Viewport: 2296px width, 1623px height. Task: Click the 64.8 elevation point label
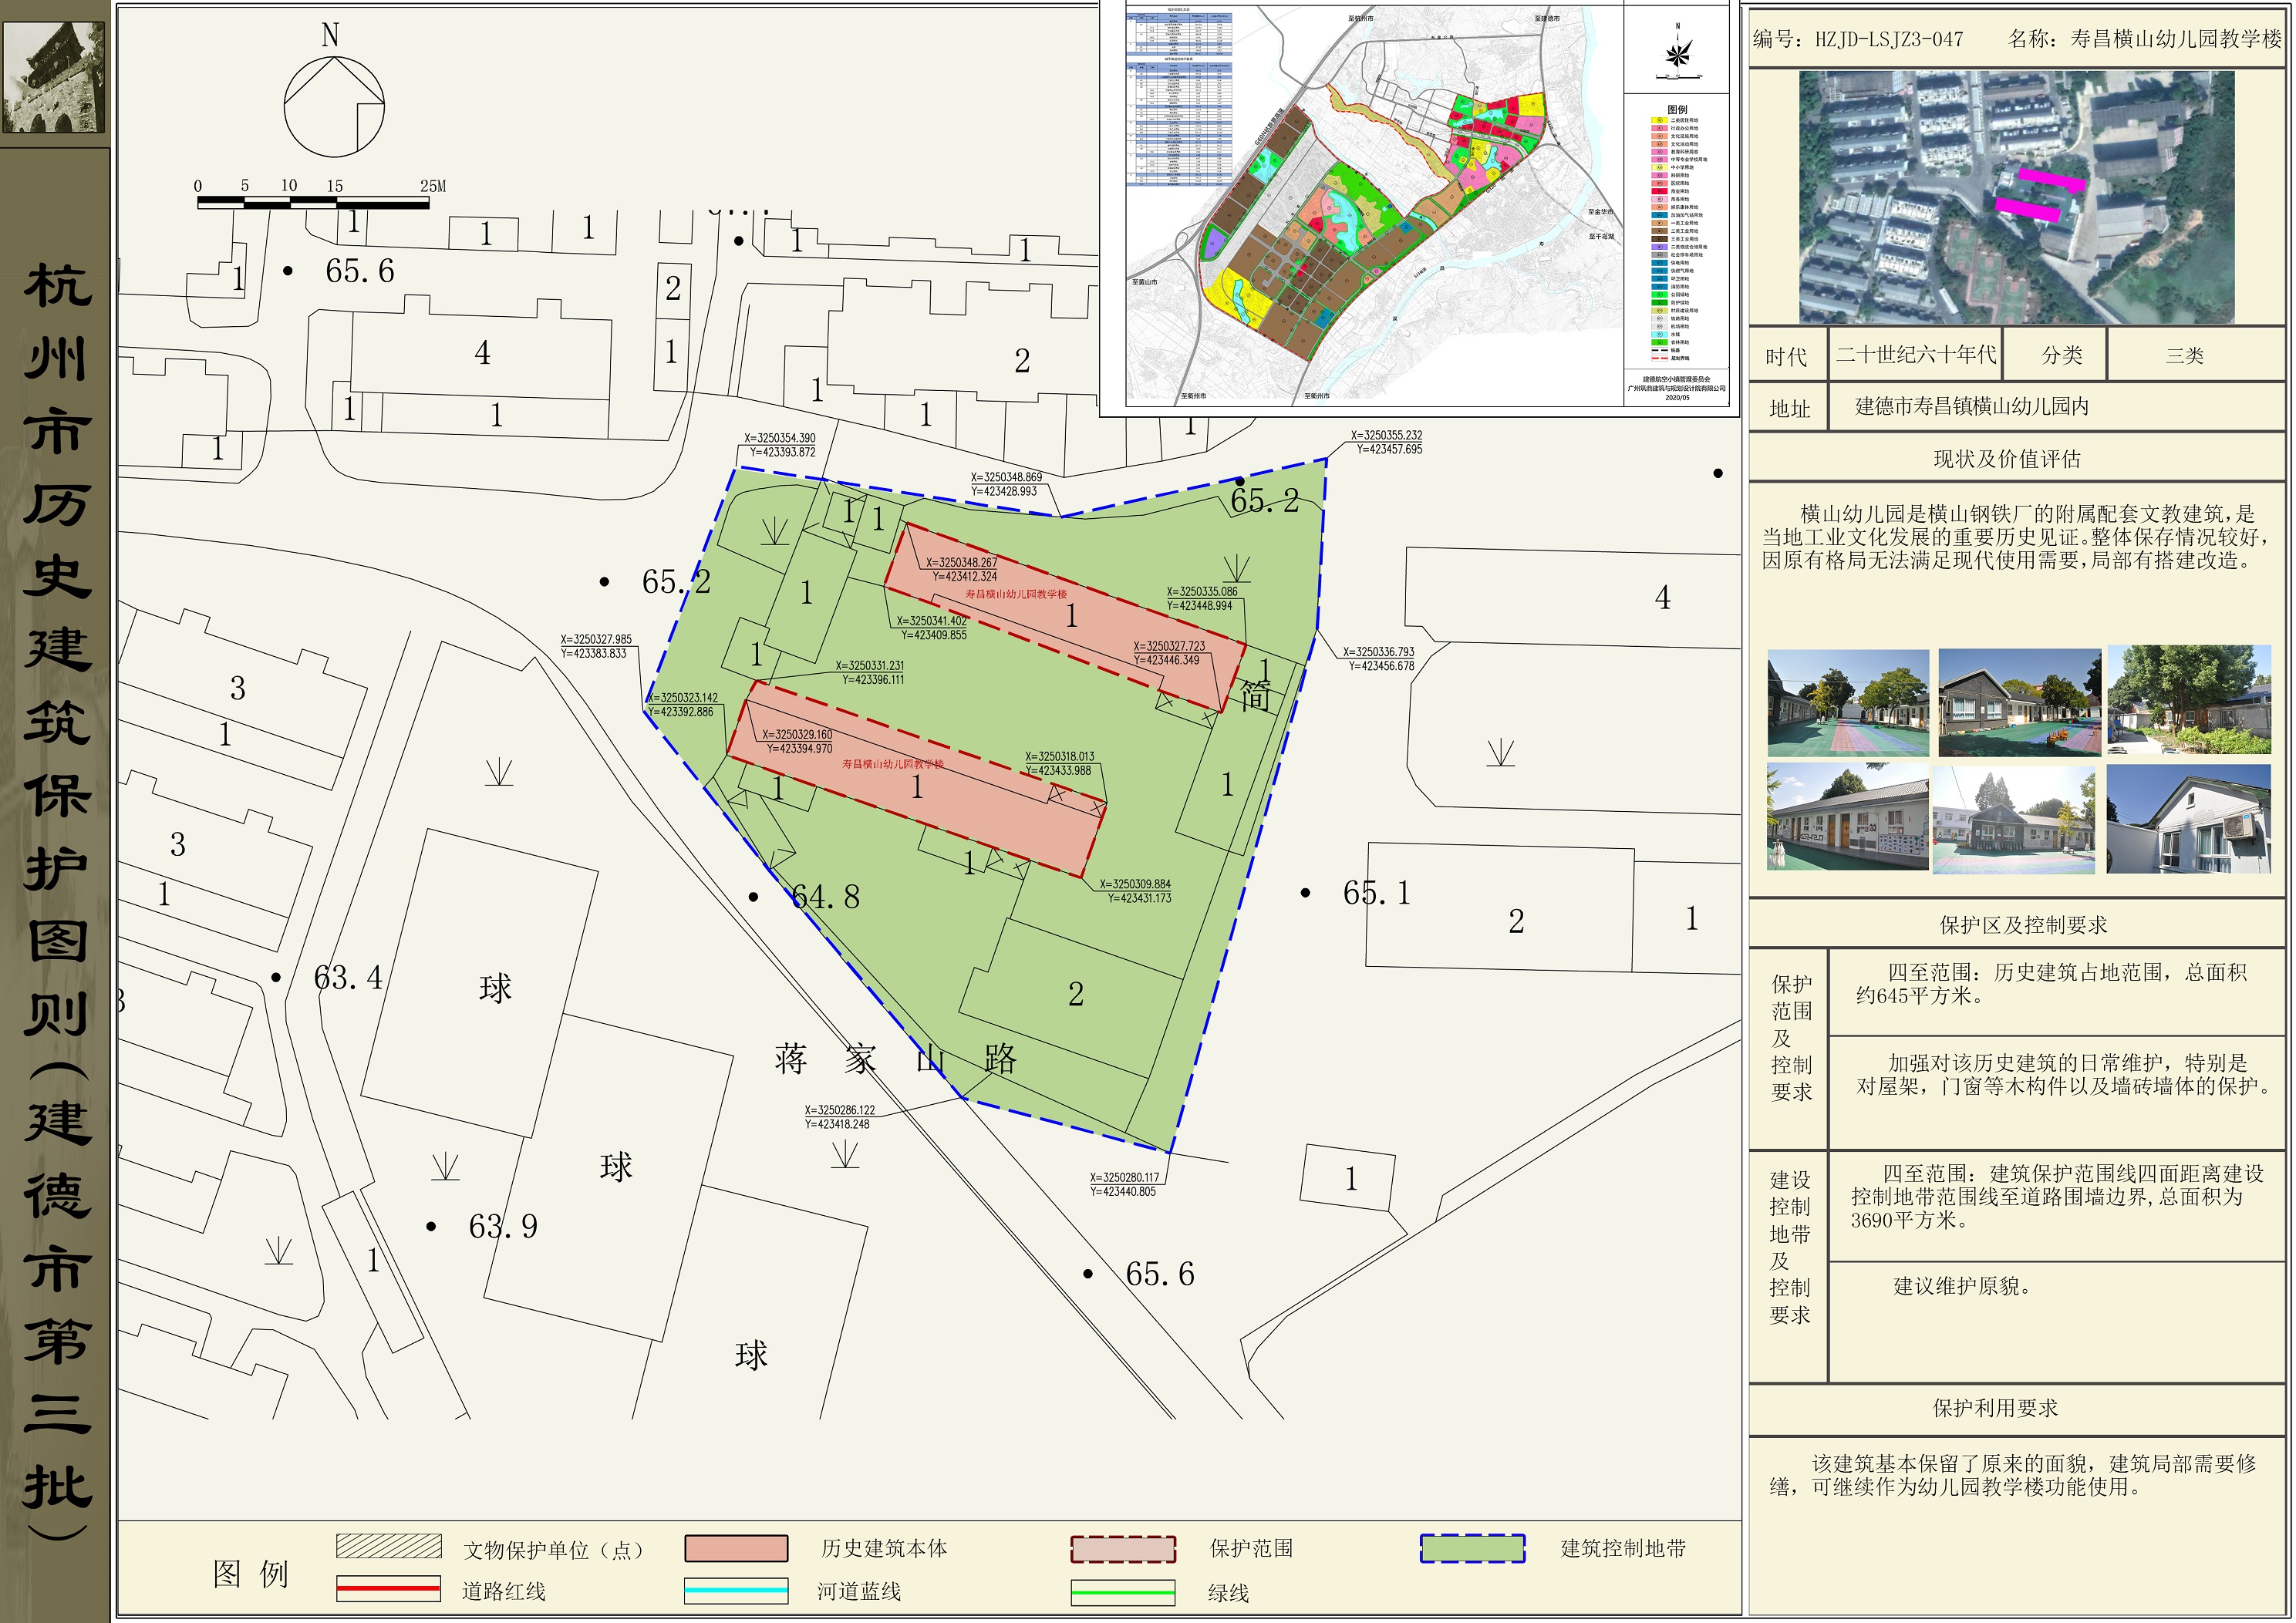click(825, 897)
